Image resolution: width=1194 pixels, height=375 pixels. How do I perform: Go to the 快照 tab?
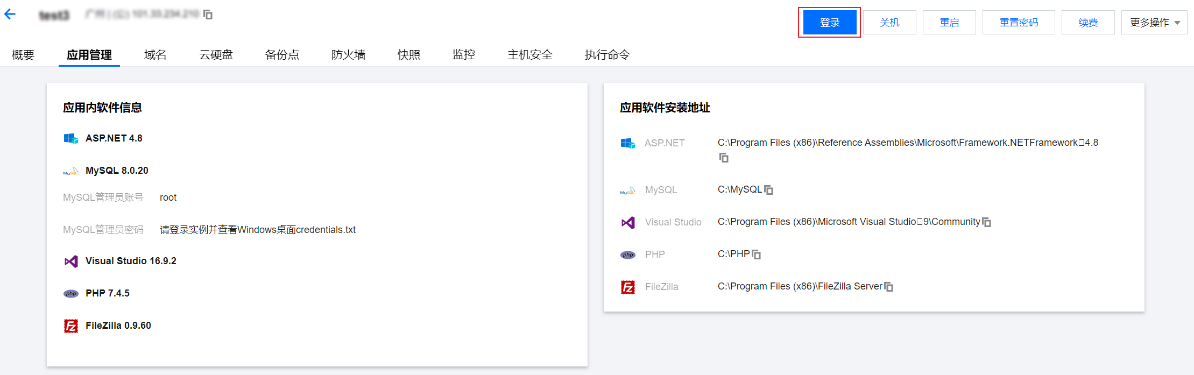coord(409,55)
